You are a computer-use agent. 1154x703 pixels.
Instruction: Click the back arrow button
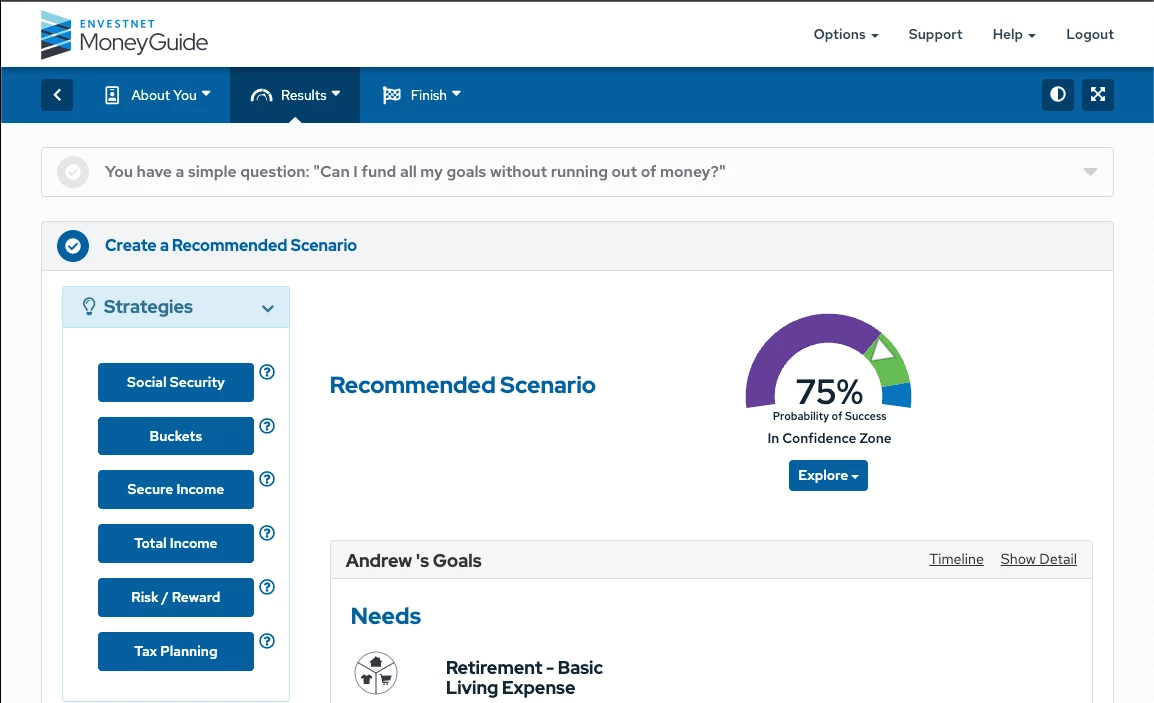point(57,95)
